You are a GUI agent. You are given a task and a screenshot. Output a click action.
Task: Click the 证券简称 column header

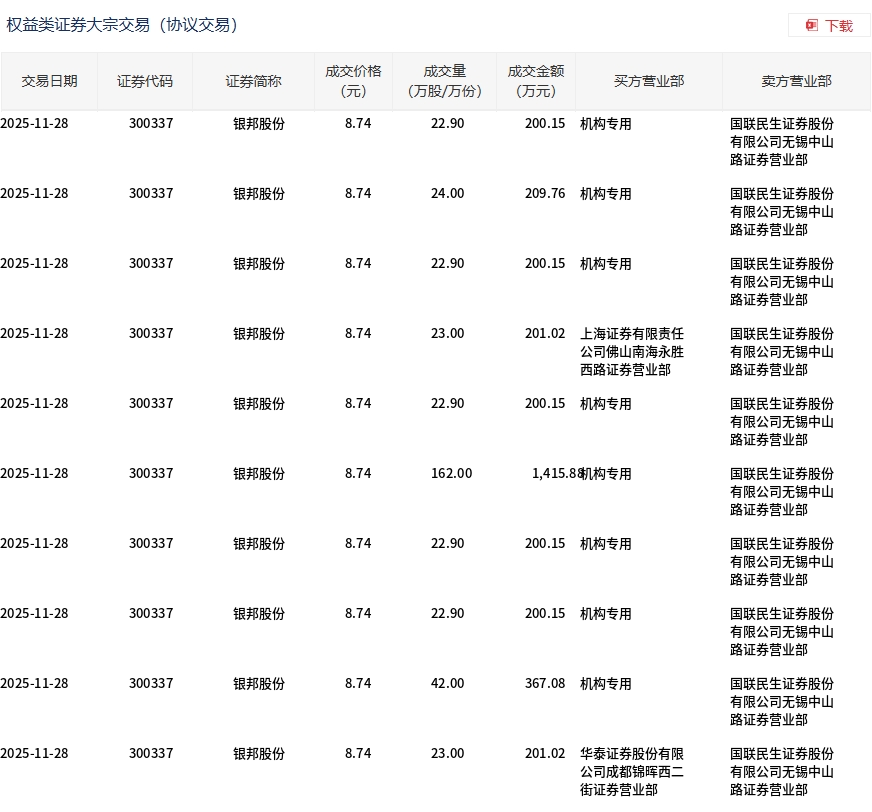(253, 81)
